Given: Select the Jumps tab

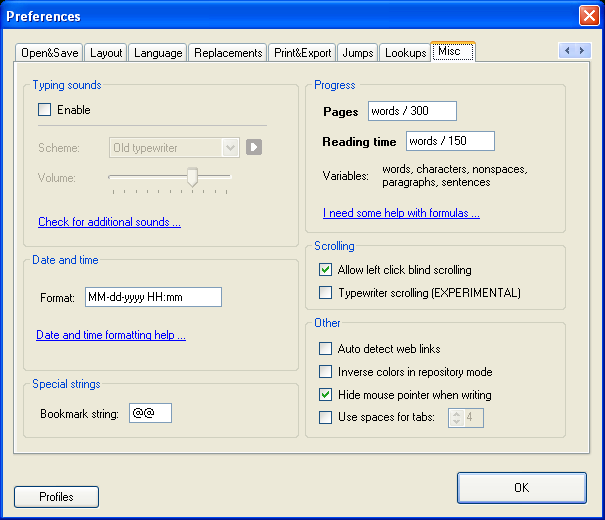Looking at the screenshot, I should click(358, 53).
